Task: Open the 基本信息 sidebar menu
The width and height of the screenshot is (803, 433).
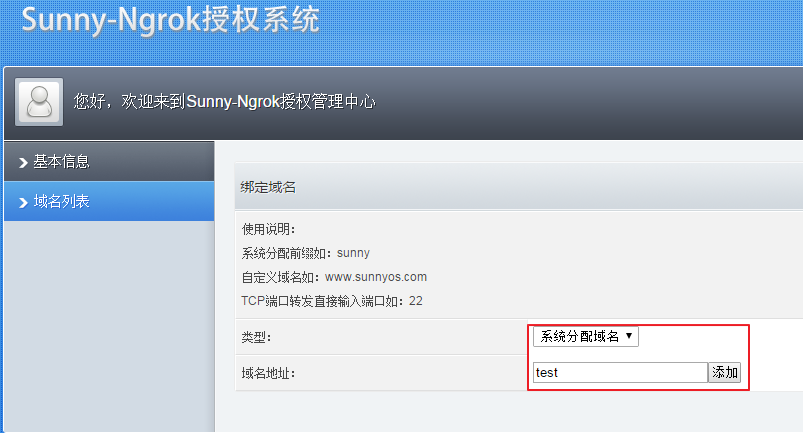Action: pyautogui.click(x=109, y=161)
